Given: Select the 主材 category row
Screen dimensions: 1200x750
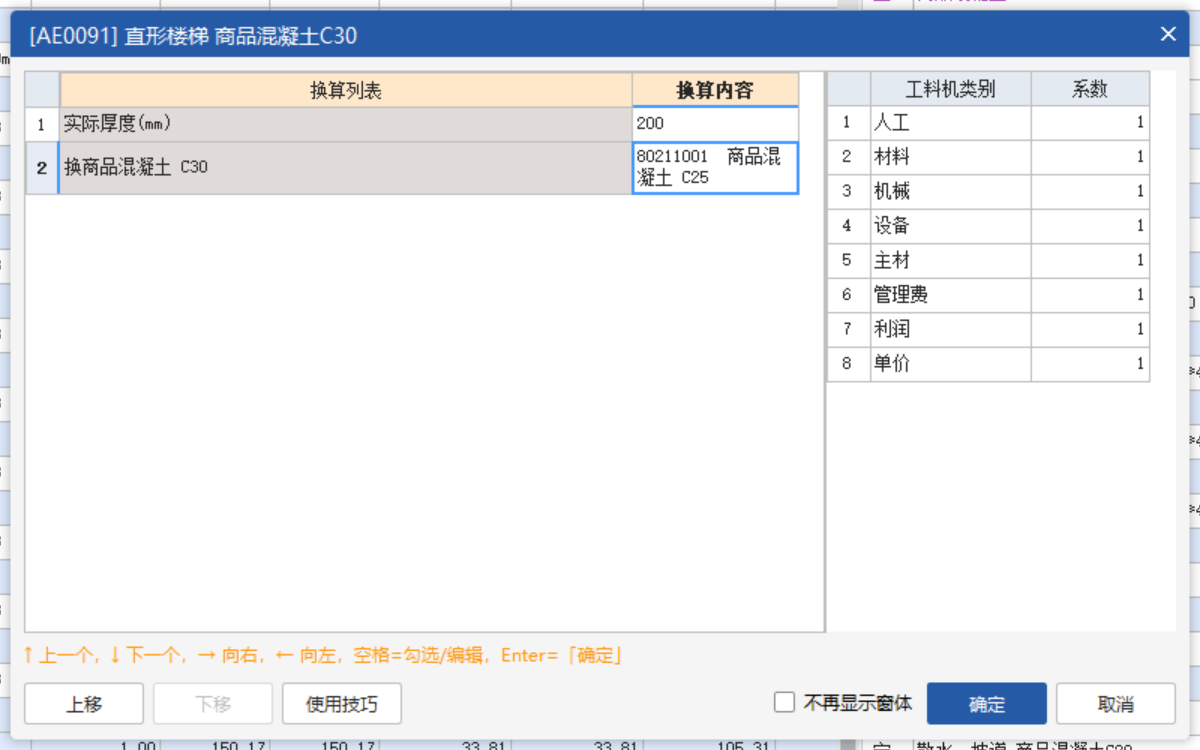Looking at the screenshot, I should click(950, 261).
